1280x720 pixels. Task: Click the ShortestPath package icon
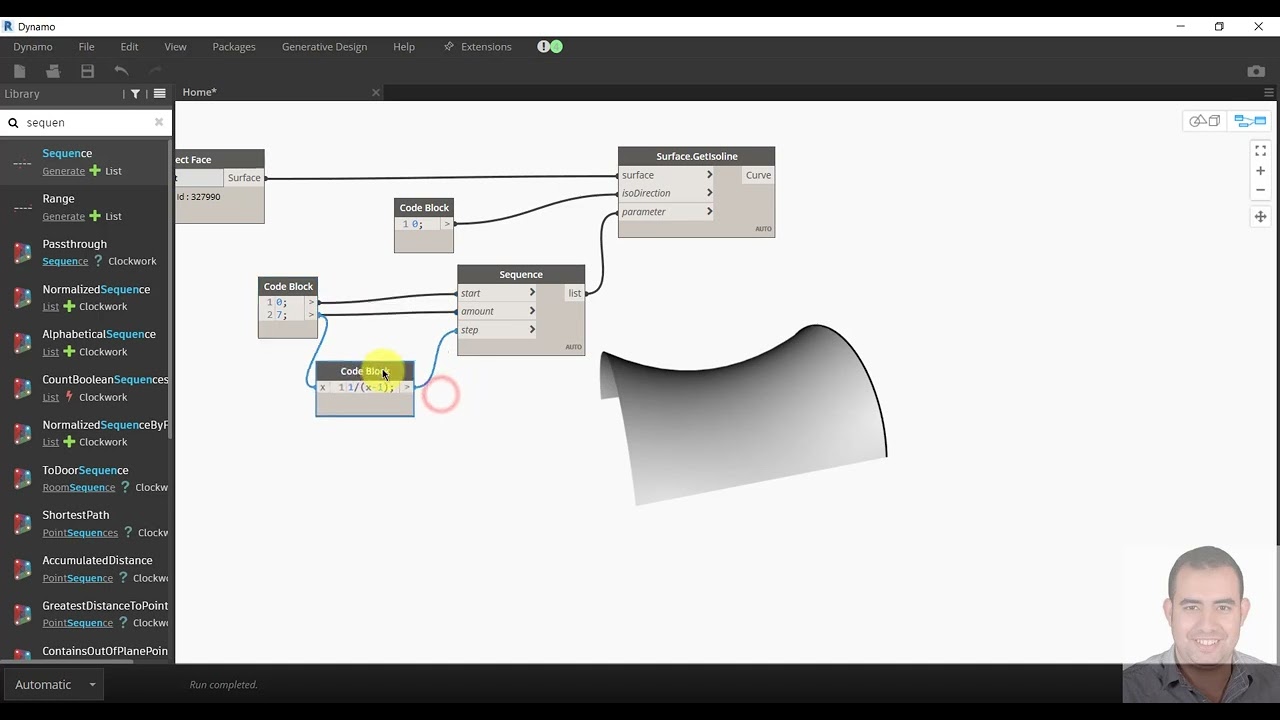(x=22, y=523)
